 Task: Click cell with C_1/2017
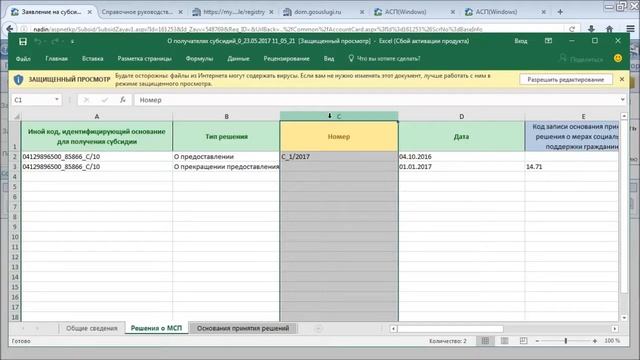pyautogui.click(x=339, y=156)
